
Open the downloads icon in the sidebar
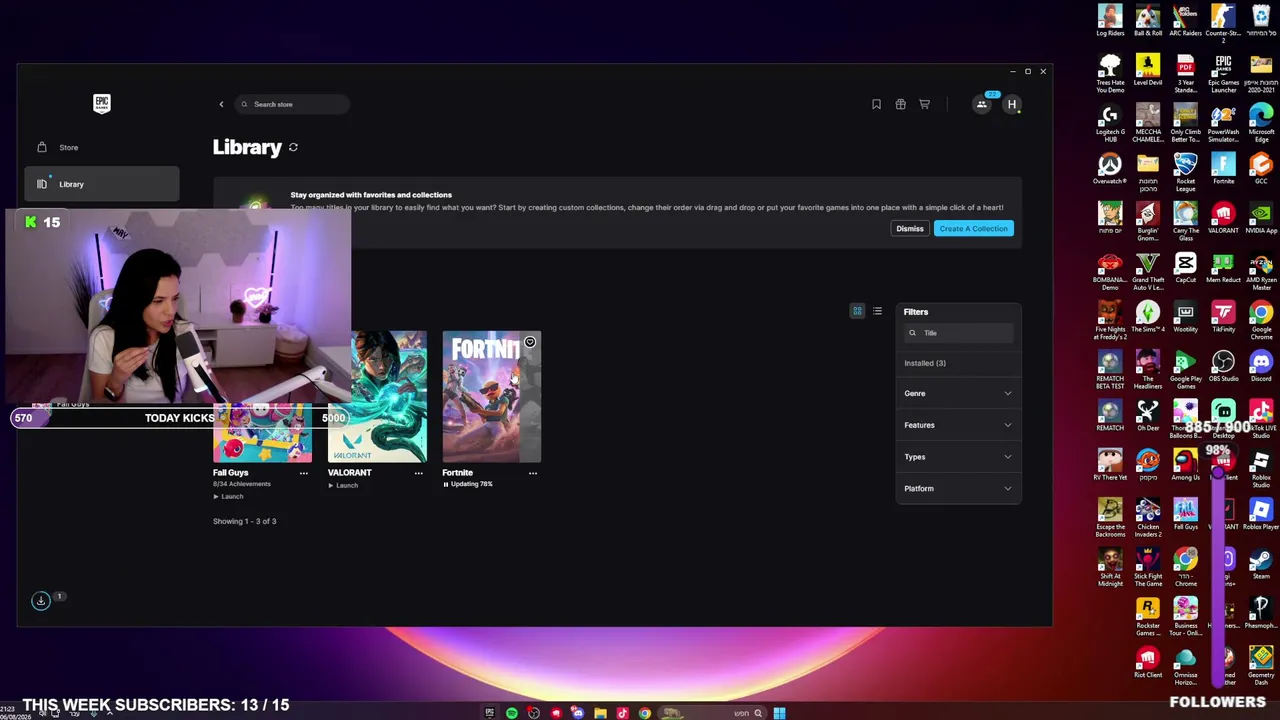point(41,600)
